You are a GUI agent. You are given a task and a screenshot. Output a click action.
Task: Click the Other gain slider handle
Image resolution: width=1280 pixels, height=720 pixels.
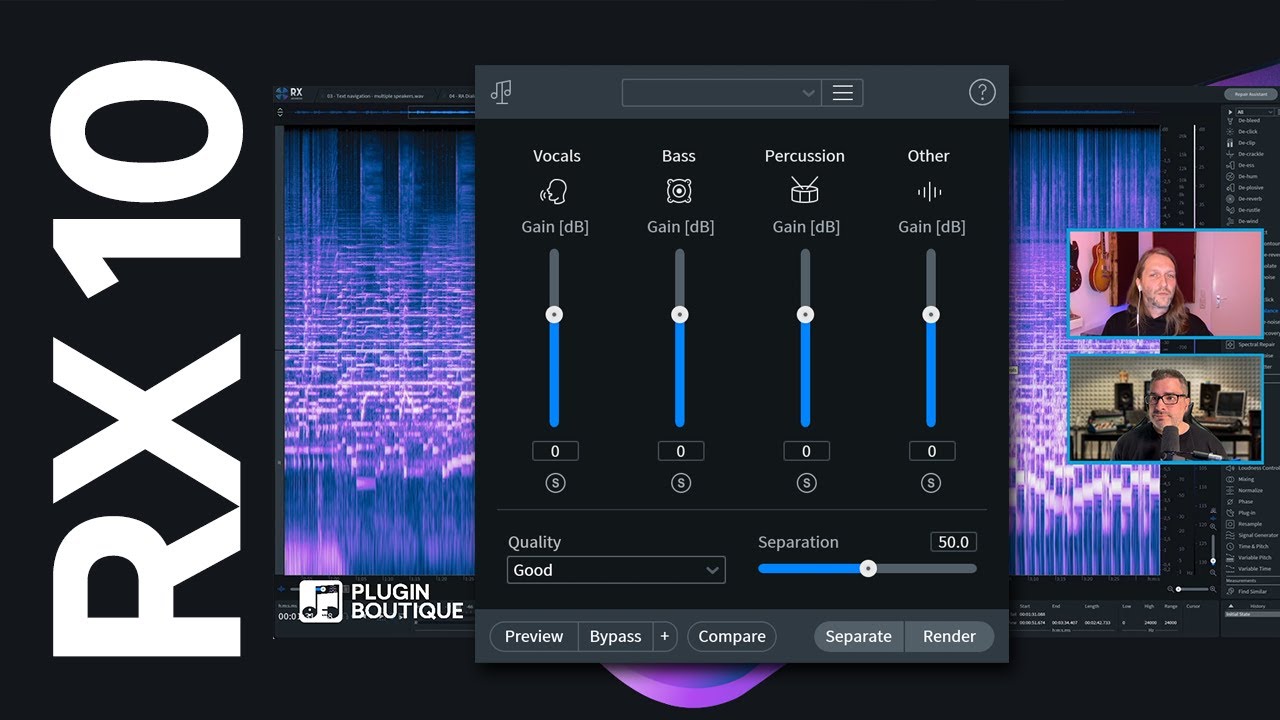[931, 314]
